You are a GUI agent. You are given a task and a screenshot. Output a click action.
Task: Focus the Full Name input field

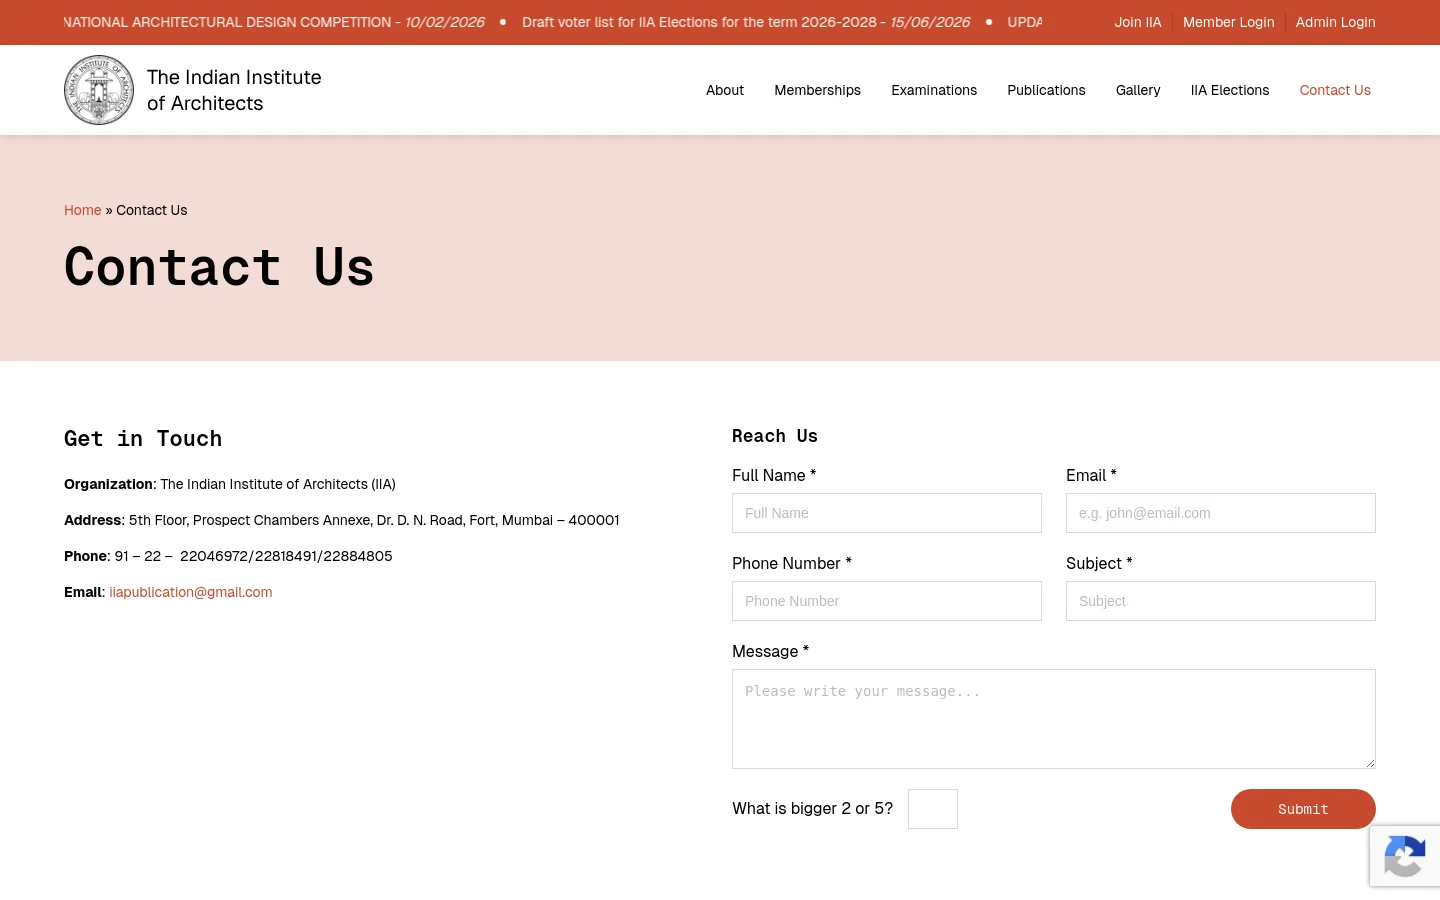click(x=887, y=513)
